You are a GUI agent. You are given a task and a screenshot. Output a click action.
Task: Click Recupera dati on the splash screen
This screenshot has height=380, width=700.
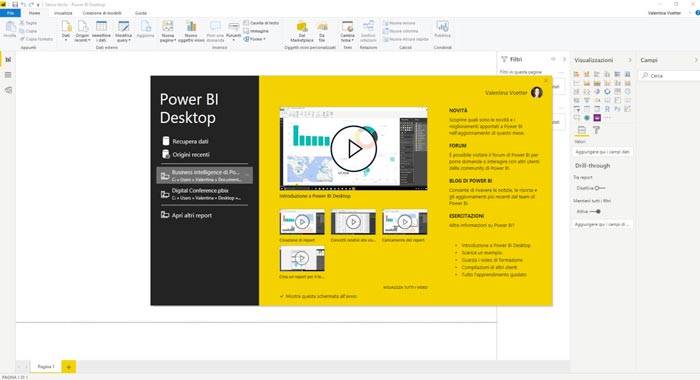[x=185, y=141]
